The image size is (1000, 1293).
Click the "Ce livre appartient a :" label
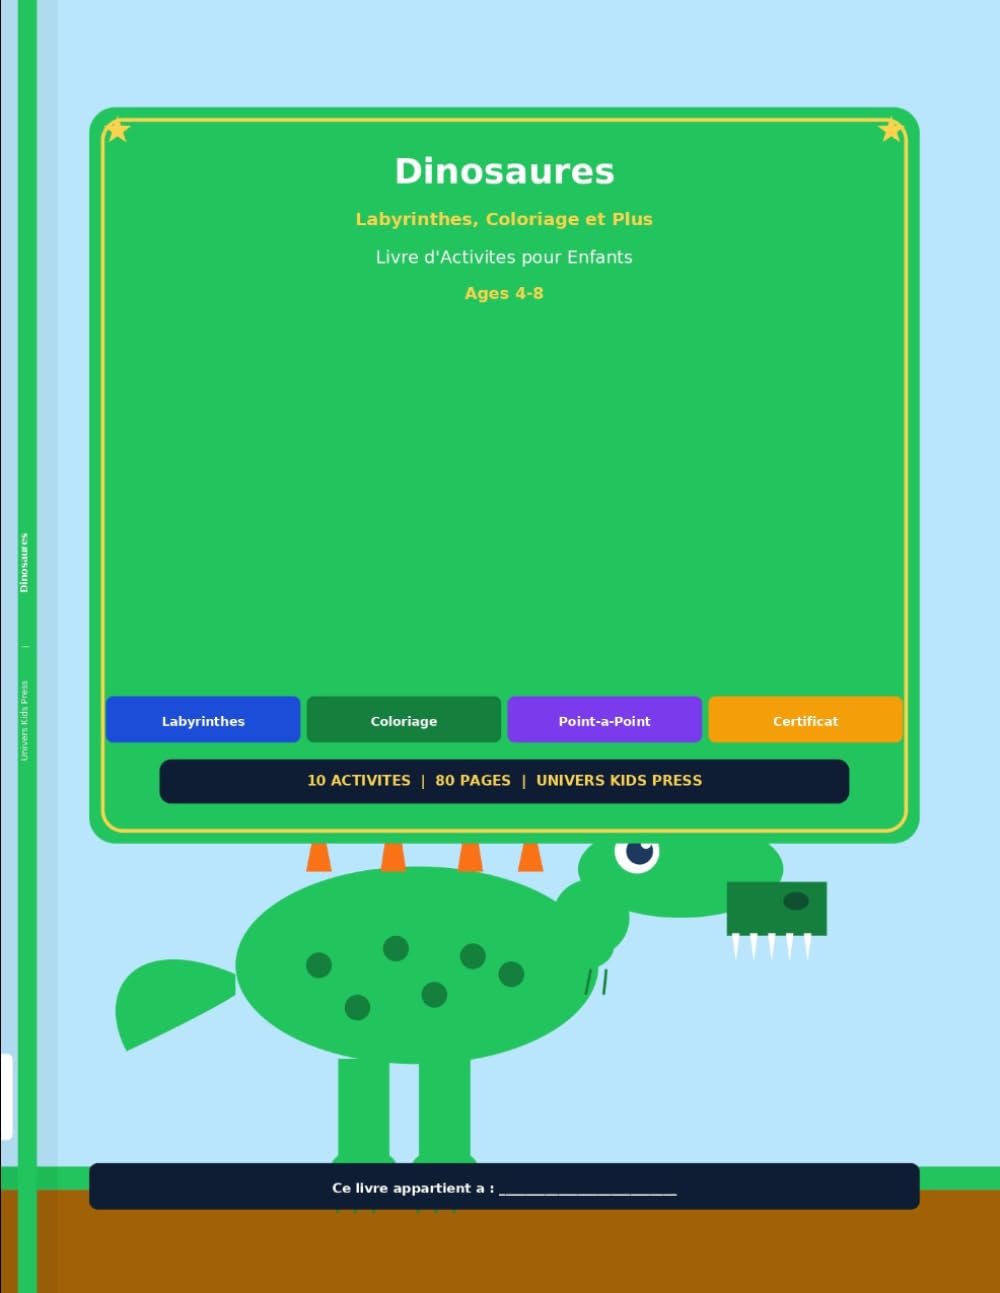(413, 1188)
